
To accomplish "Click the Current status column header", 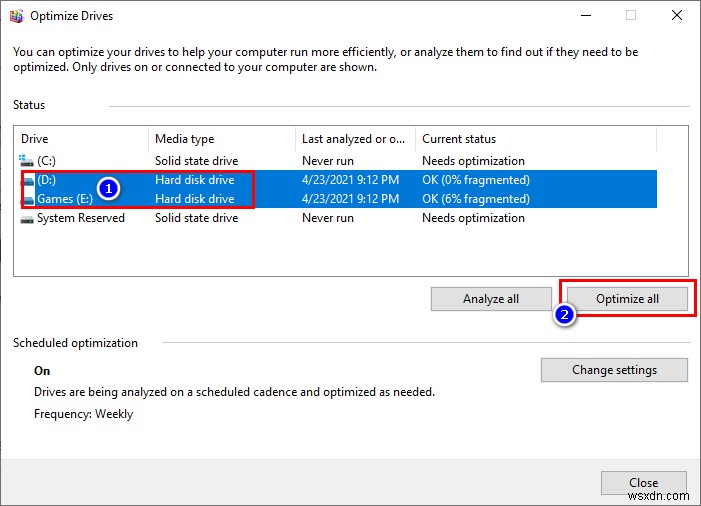I will click(x=536, y=139).
